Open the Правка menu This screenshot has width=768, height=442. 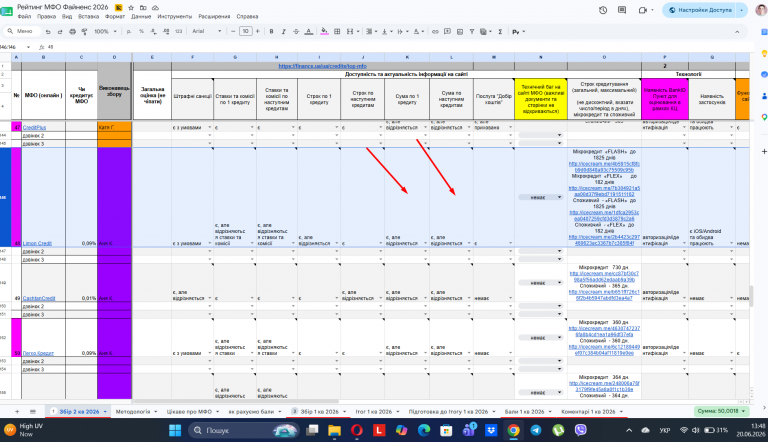click(x=46, y=16)
